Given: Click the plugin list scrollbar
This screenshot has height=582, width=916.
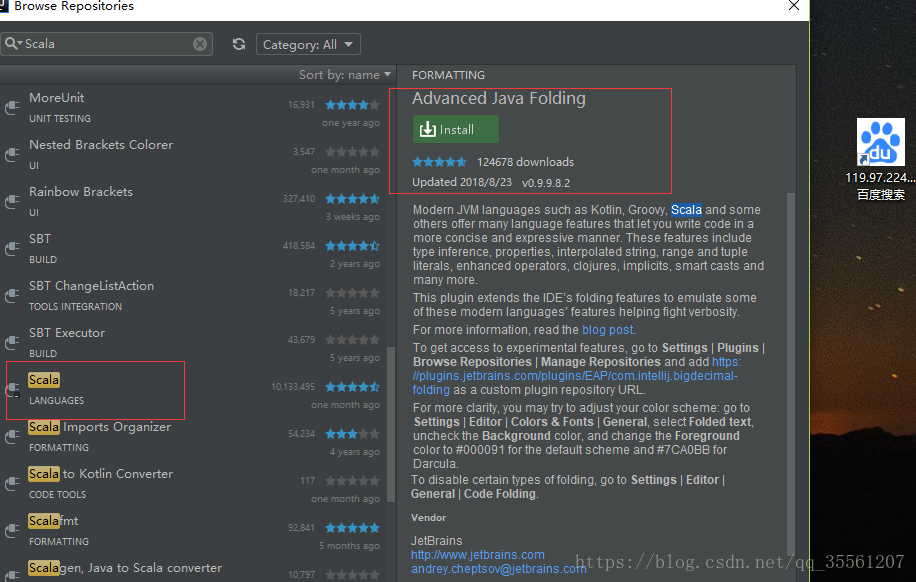Looking at the screenshot, I should (391, 424).
